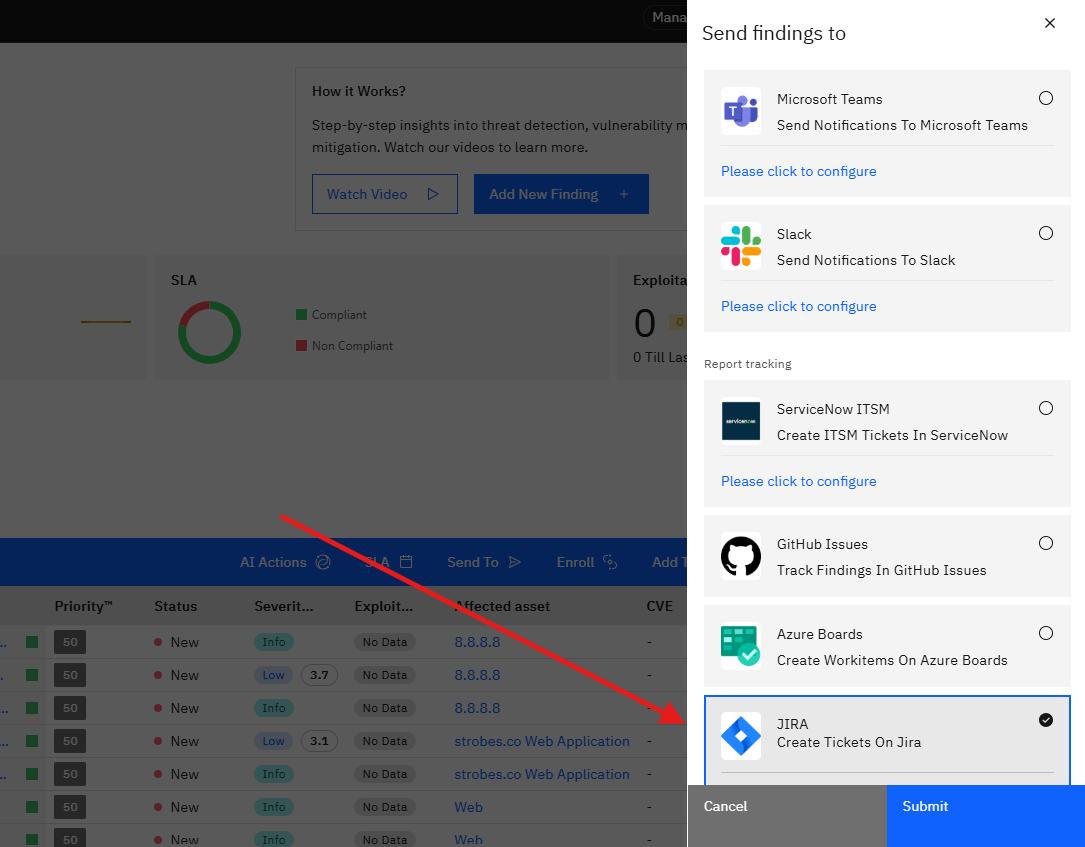Screen dimensions: 1085x847
Task: Click the Low badge beside 3.7
Action: coord(273,675)
